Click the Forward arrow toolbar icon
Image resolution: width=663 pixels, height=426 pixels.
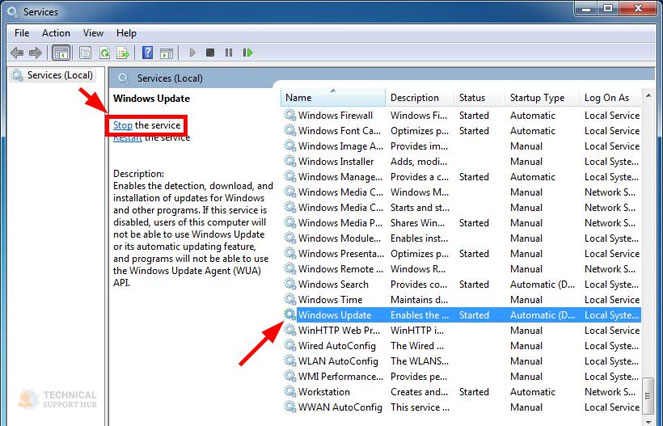tap(36, 53)
